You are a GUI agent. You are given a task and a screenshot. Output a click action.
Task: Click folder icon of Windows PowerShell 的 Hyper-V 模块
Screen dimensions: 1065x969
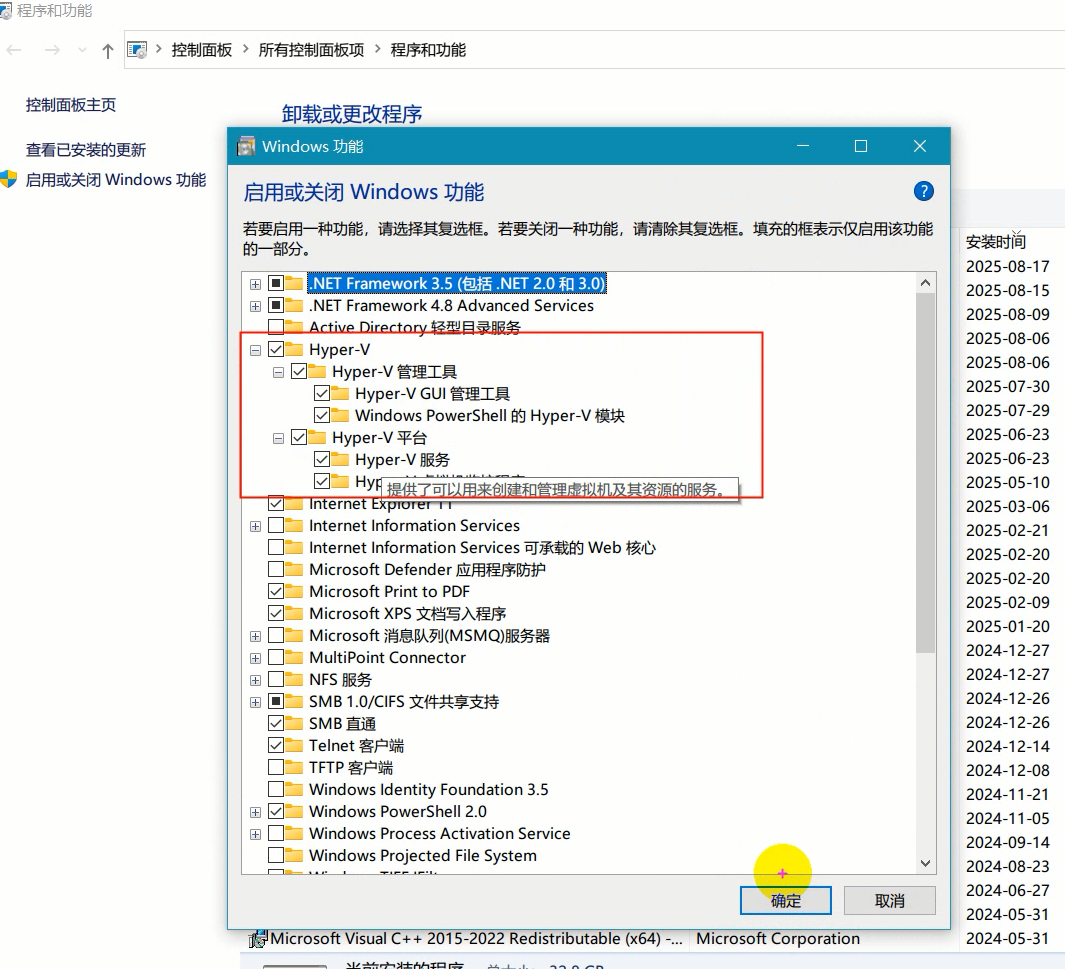pos(340,415)
